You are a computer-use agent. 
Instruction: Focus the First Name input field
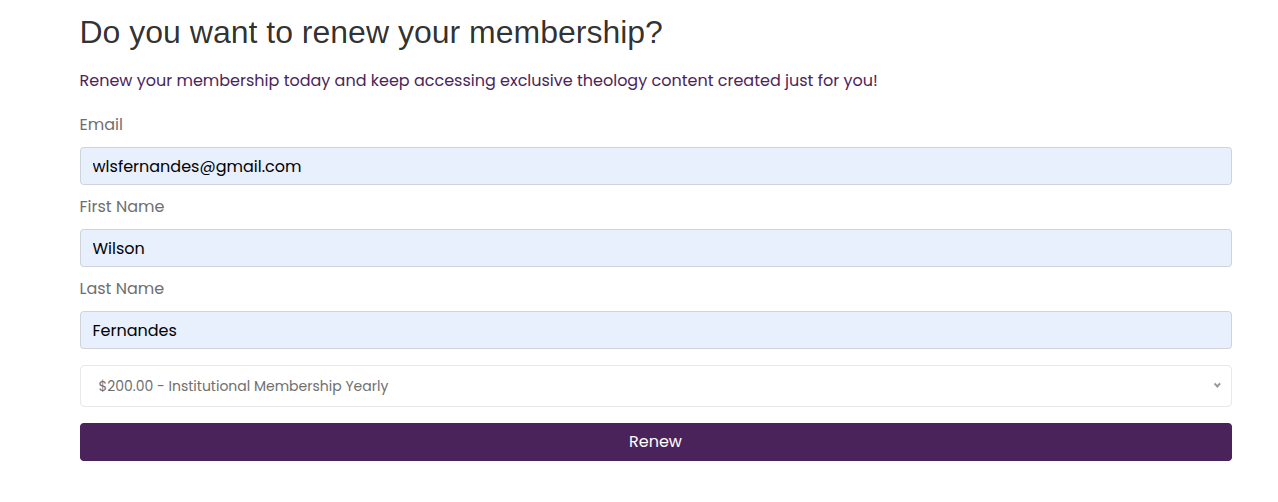pyautogui.click(x=655, y=248)
